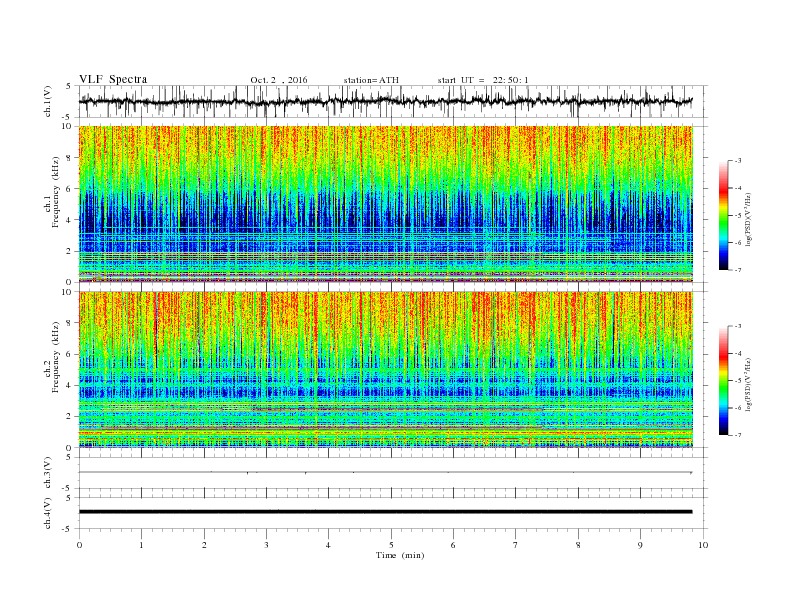Click inside the ch.2 frequency spectrogram
792x612 pixels.
(x=386, y=370)
